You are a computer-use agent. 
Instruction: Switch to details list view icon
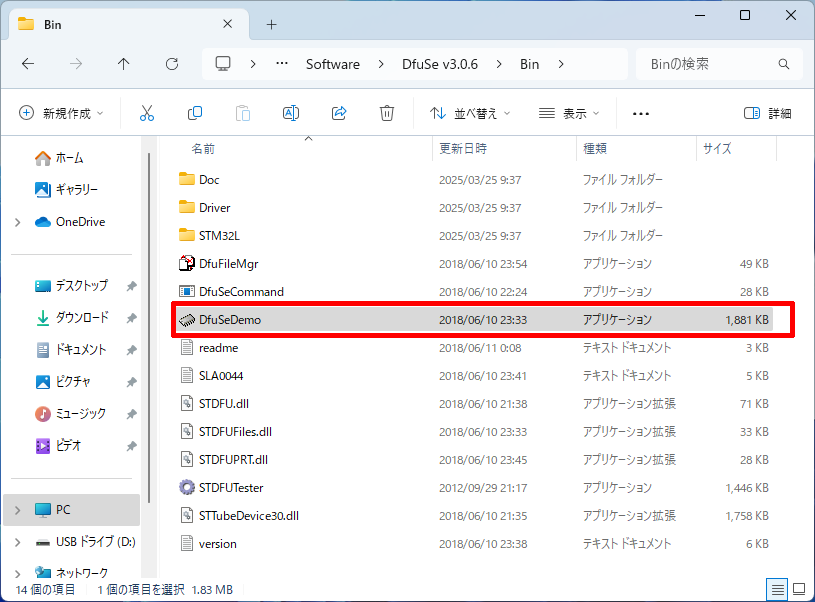point(778,590)
